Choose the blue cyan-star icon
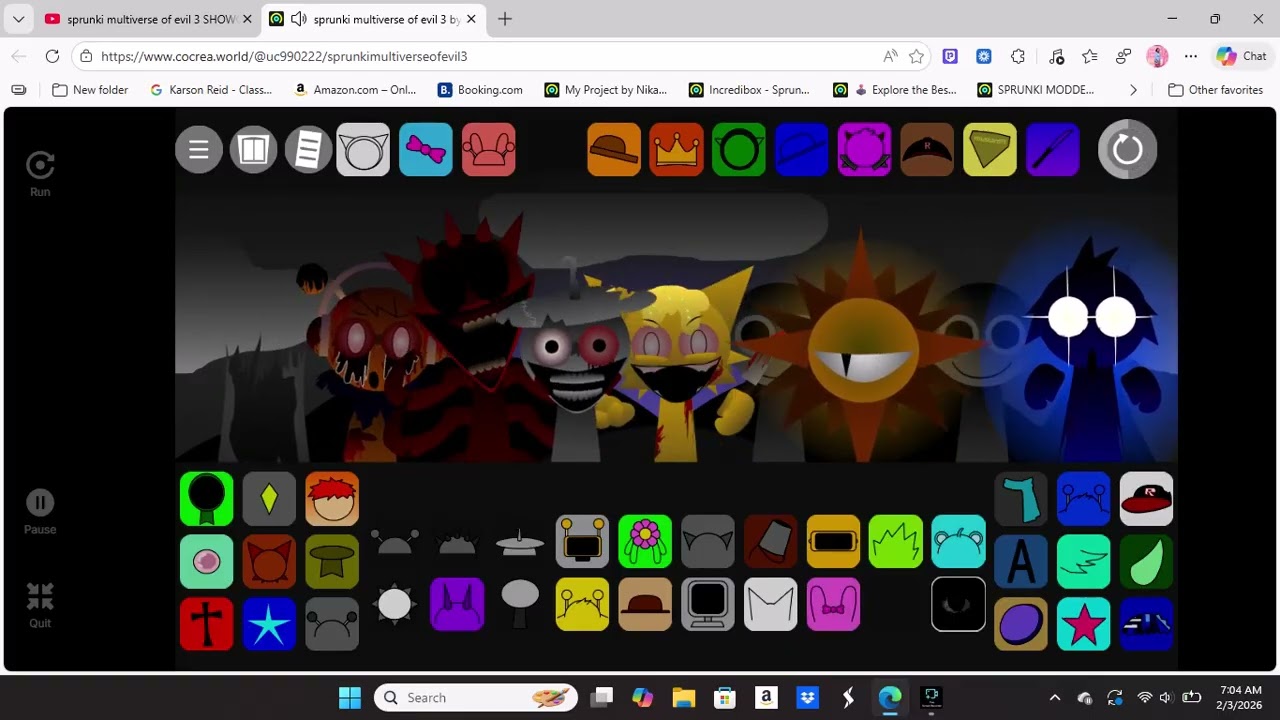 [269, 624]
